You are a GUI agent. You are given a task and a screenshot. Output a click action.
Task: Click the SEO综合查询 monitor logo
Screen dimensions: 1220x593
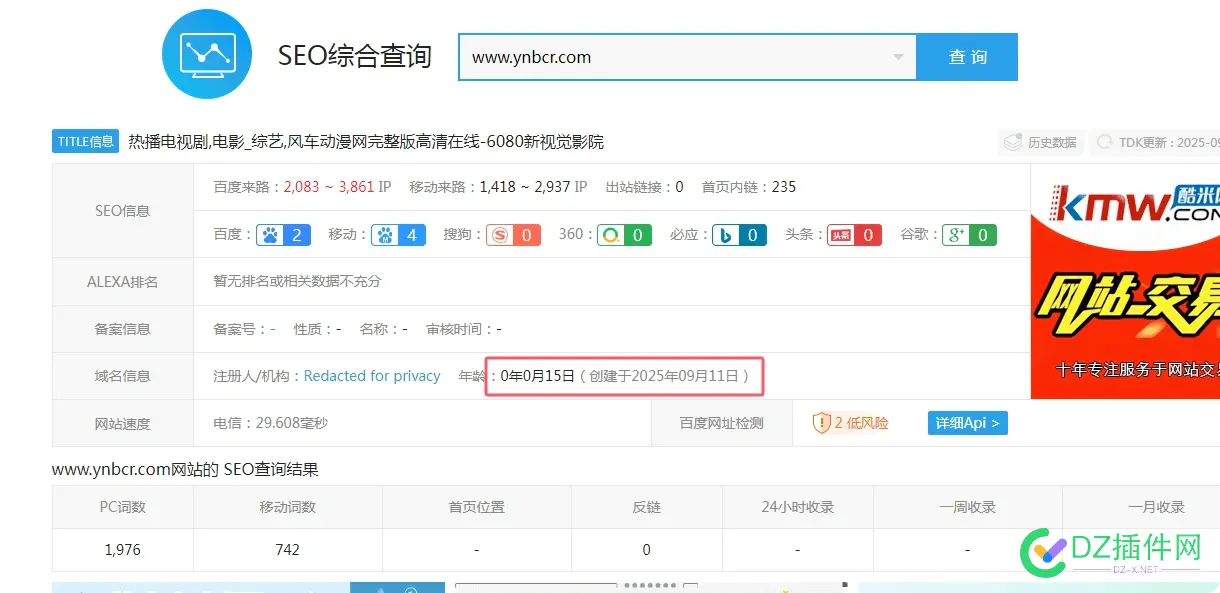click(206, 53)
